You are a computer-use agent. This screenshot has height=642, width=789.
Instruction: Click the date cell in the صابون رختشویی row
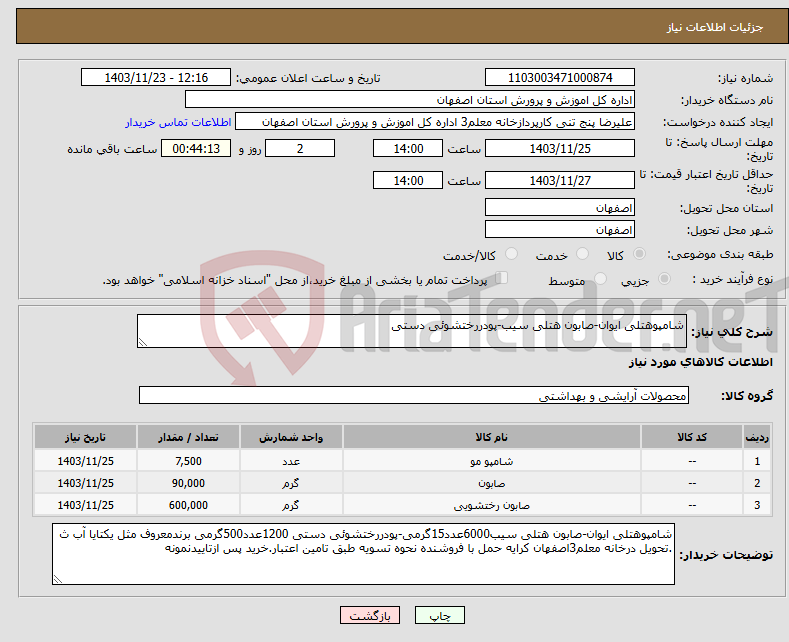pos(85,505)
